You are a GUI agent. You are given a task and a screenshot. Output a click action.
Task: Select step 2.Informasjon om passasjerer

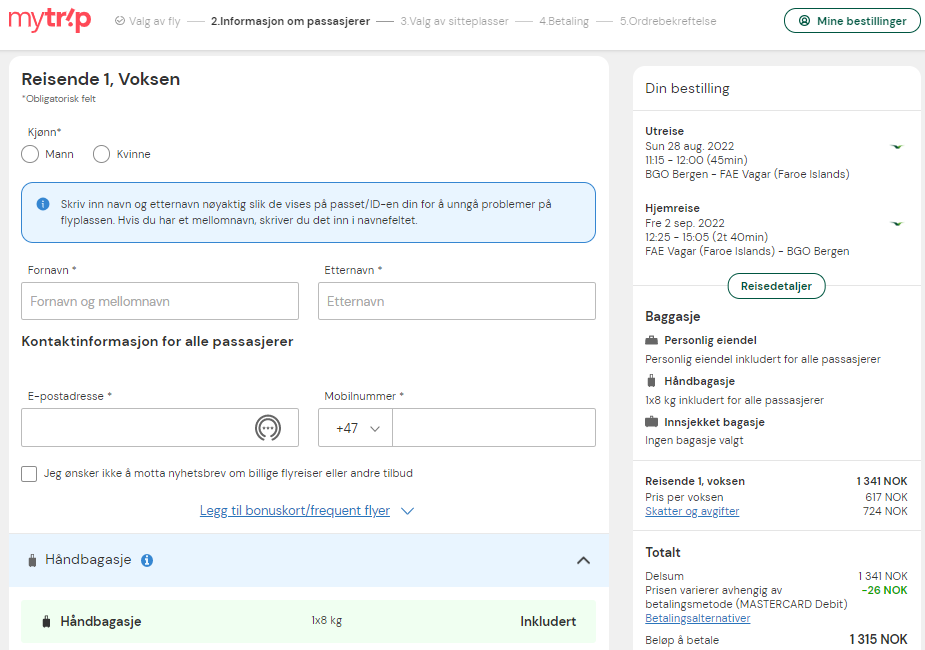click(290, 21)
